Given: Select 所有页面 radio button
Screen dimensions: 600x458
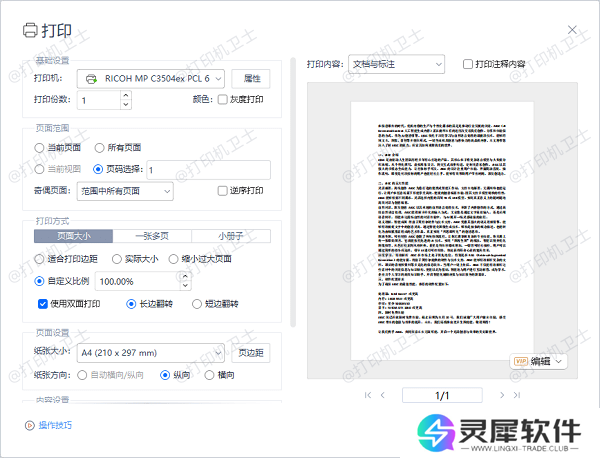Looking at the screenshot, I should [x=99, y=148].
